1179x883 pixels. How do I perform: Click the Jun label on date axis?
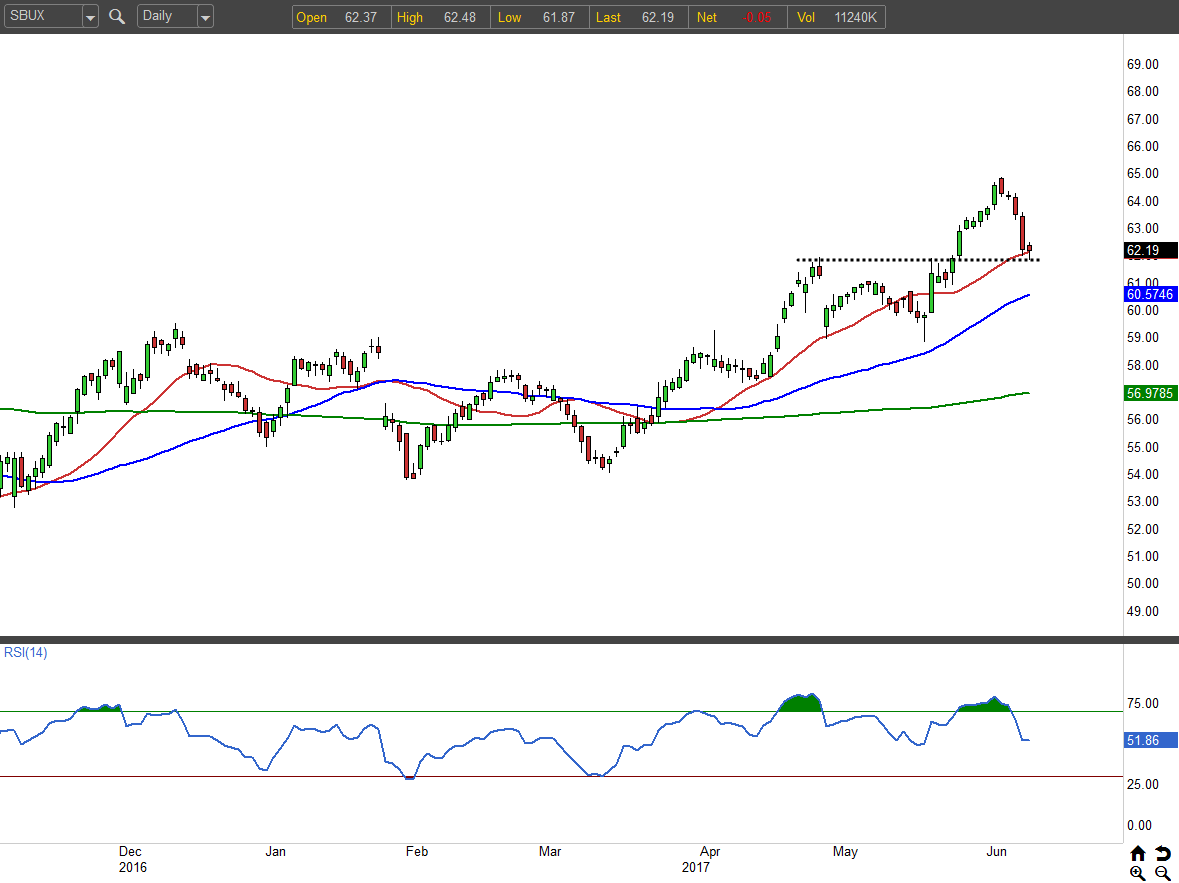[996, 852]
